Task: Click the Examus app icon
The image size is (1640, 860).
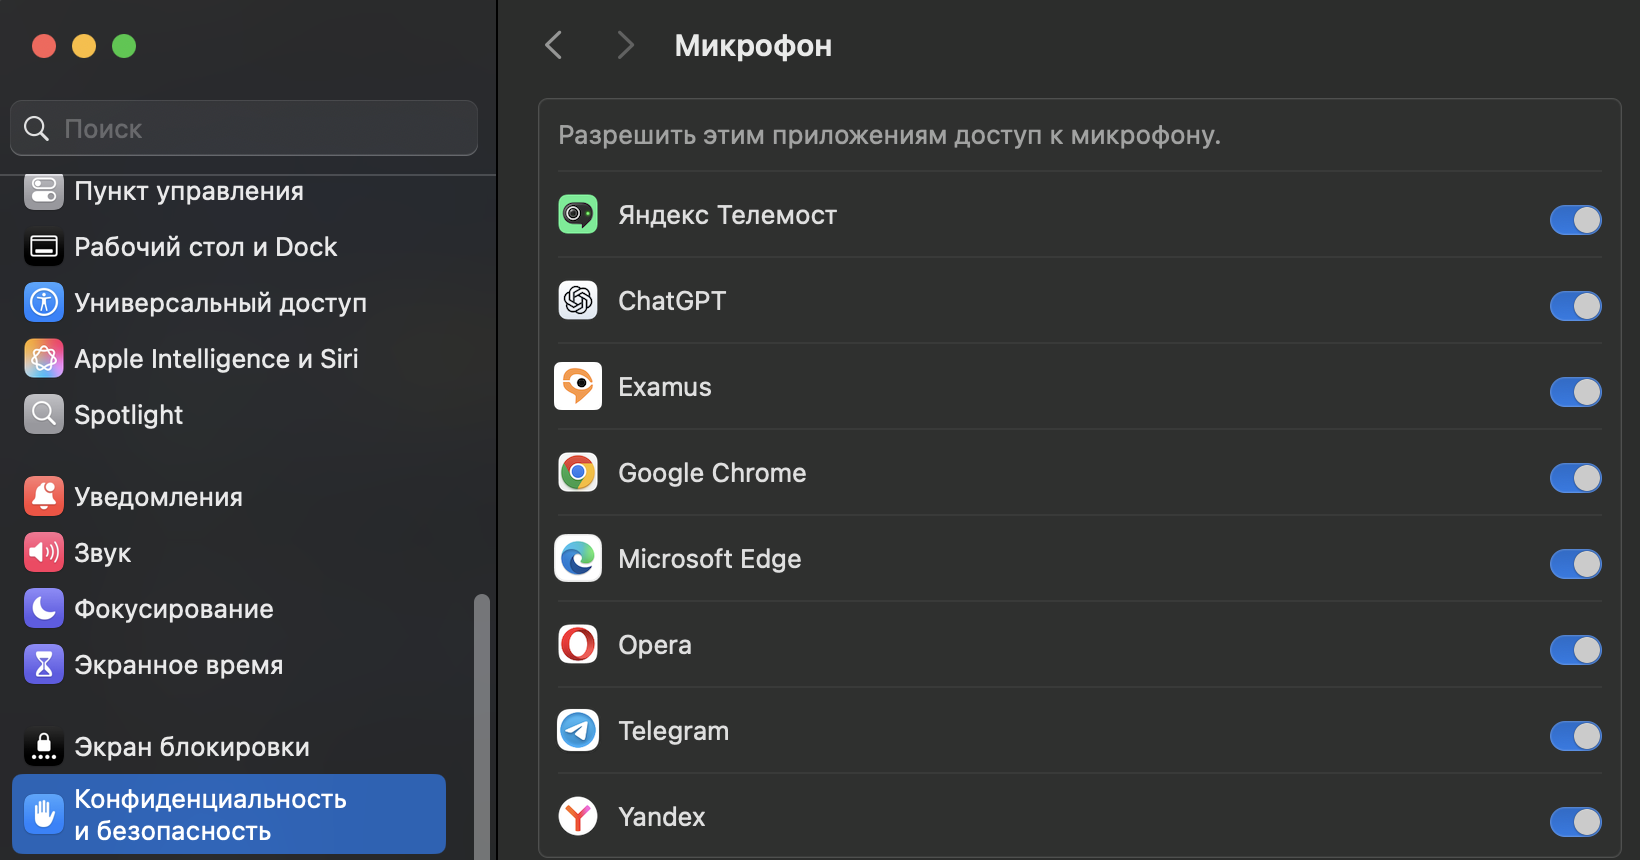Action: (578, 386)
